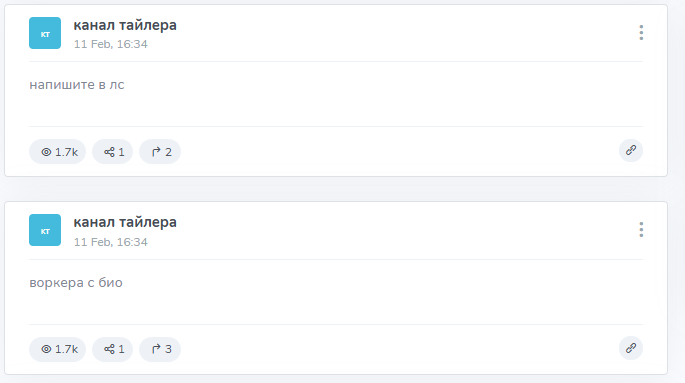Click the first post card's empty body area
Image resolution: width=685 pixels, height=383 pixels.
coord(336,107)
